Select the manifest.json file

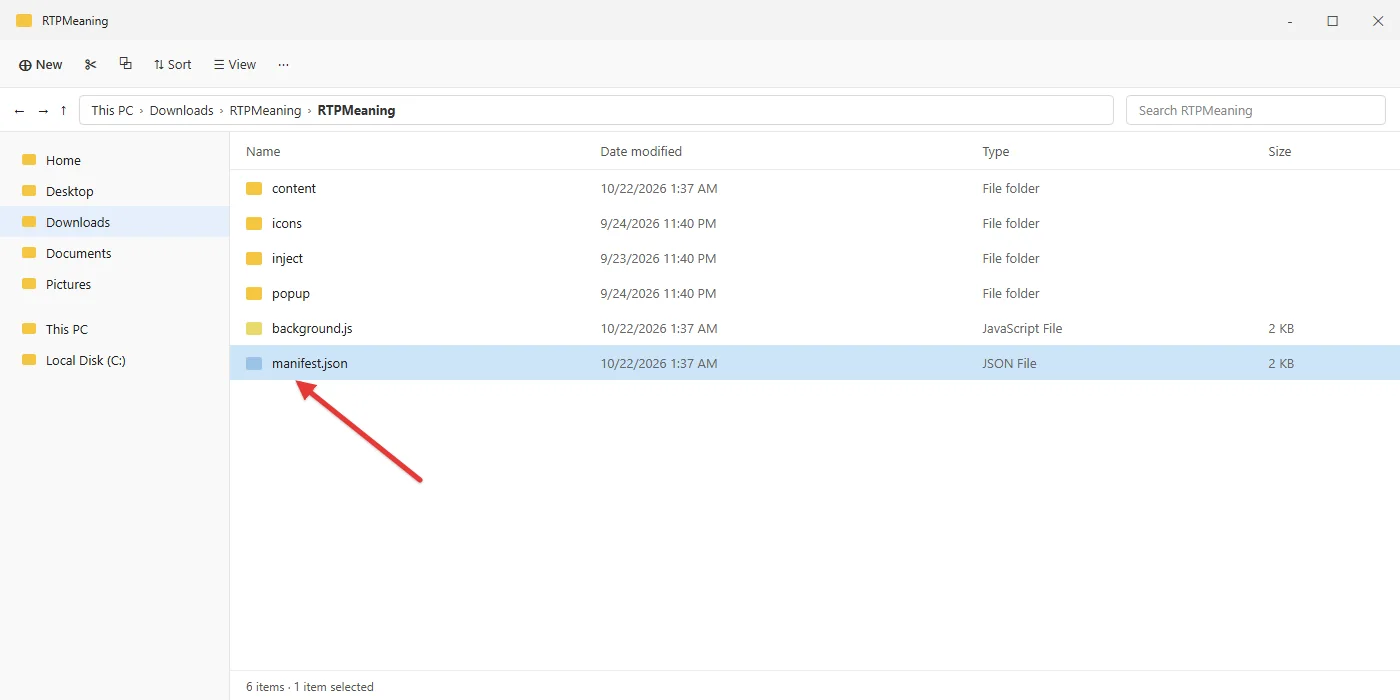(815, 363)
